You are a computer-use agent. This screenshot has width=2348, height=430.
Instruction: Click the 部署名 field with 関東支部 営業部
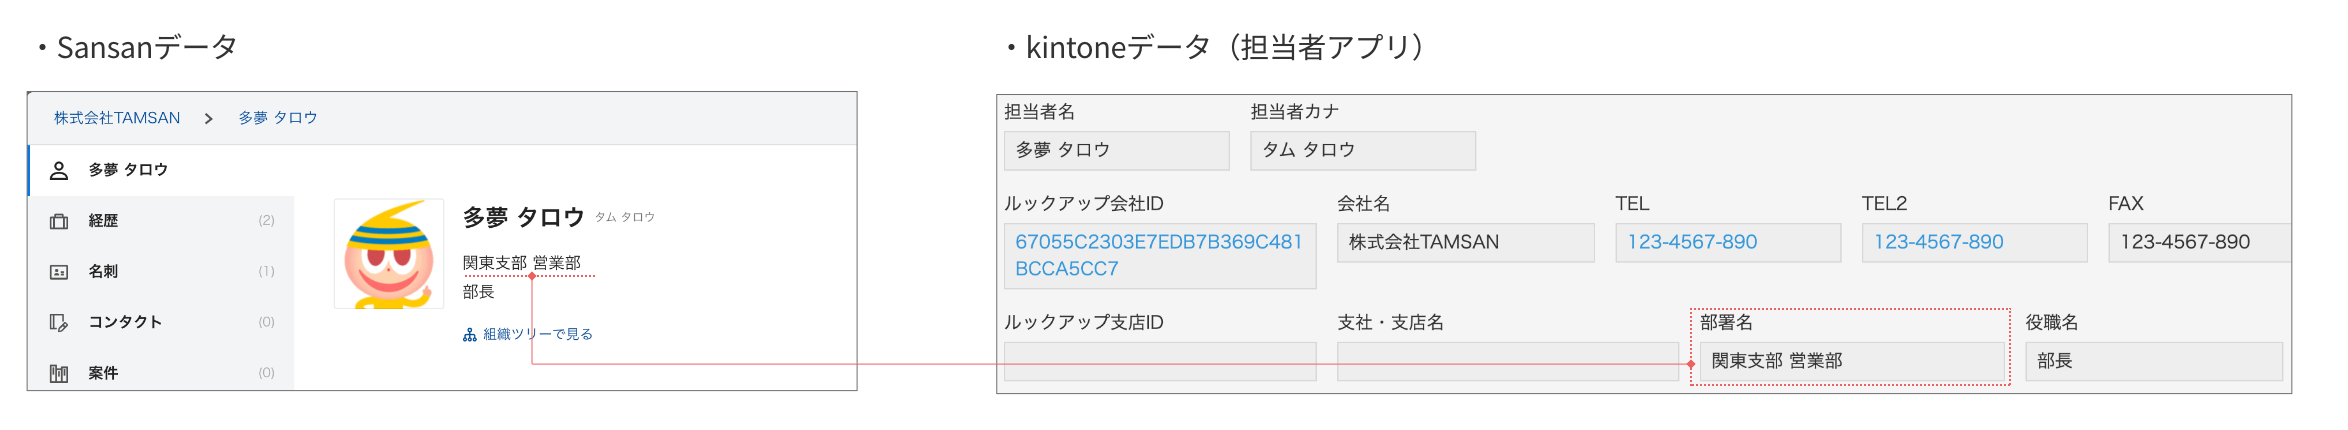1850,361
